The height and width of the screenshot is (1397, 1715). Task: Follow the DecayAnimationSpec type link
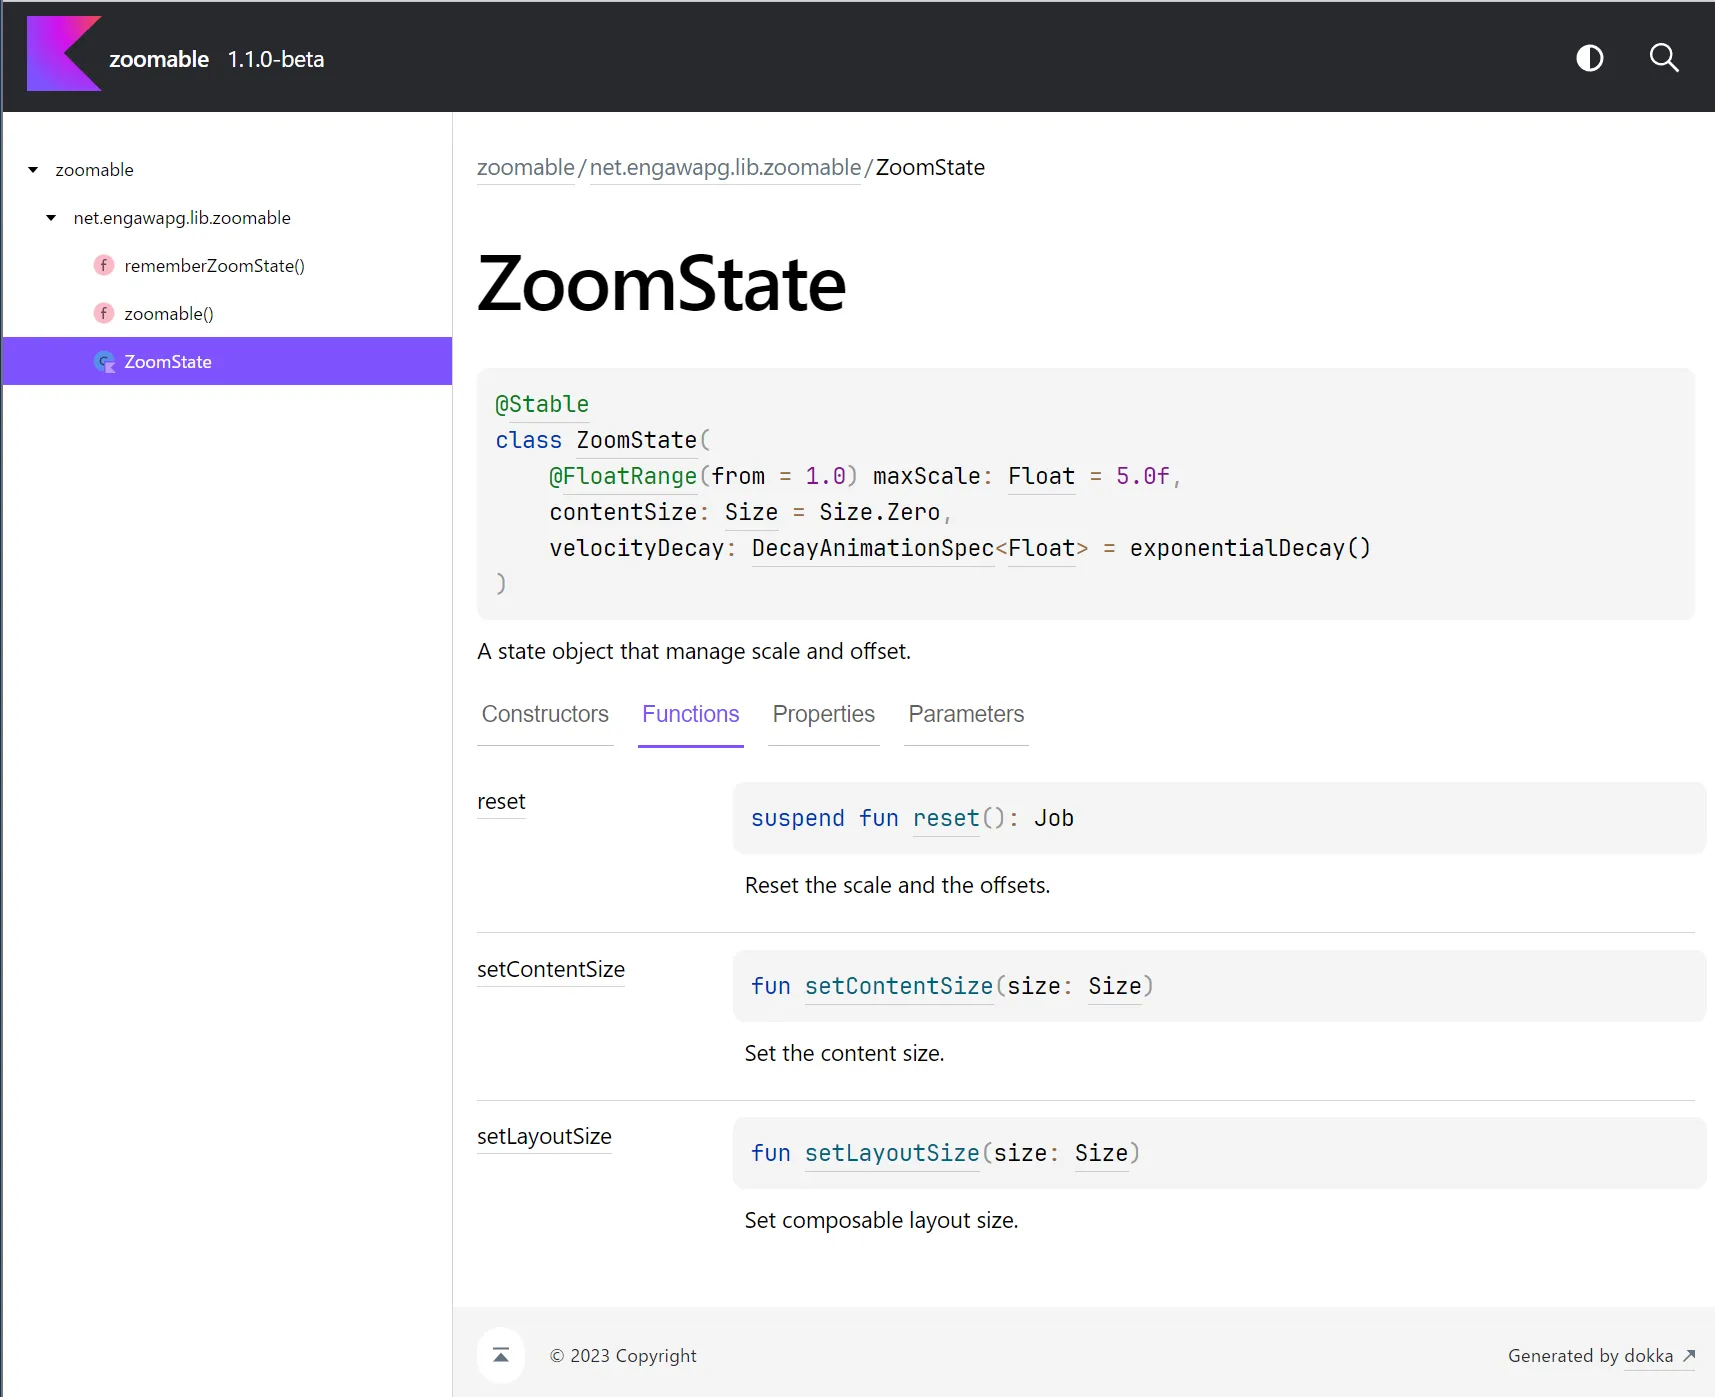tap(872, 549)
